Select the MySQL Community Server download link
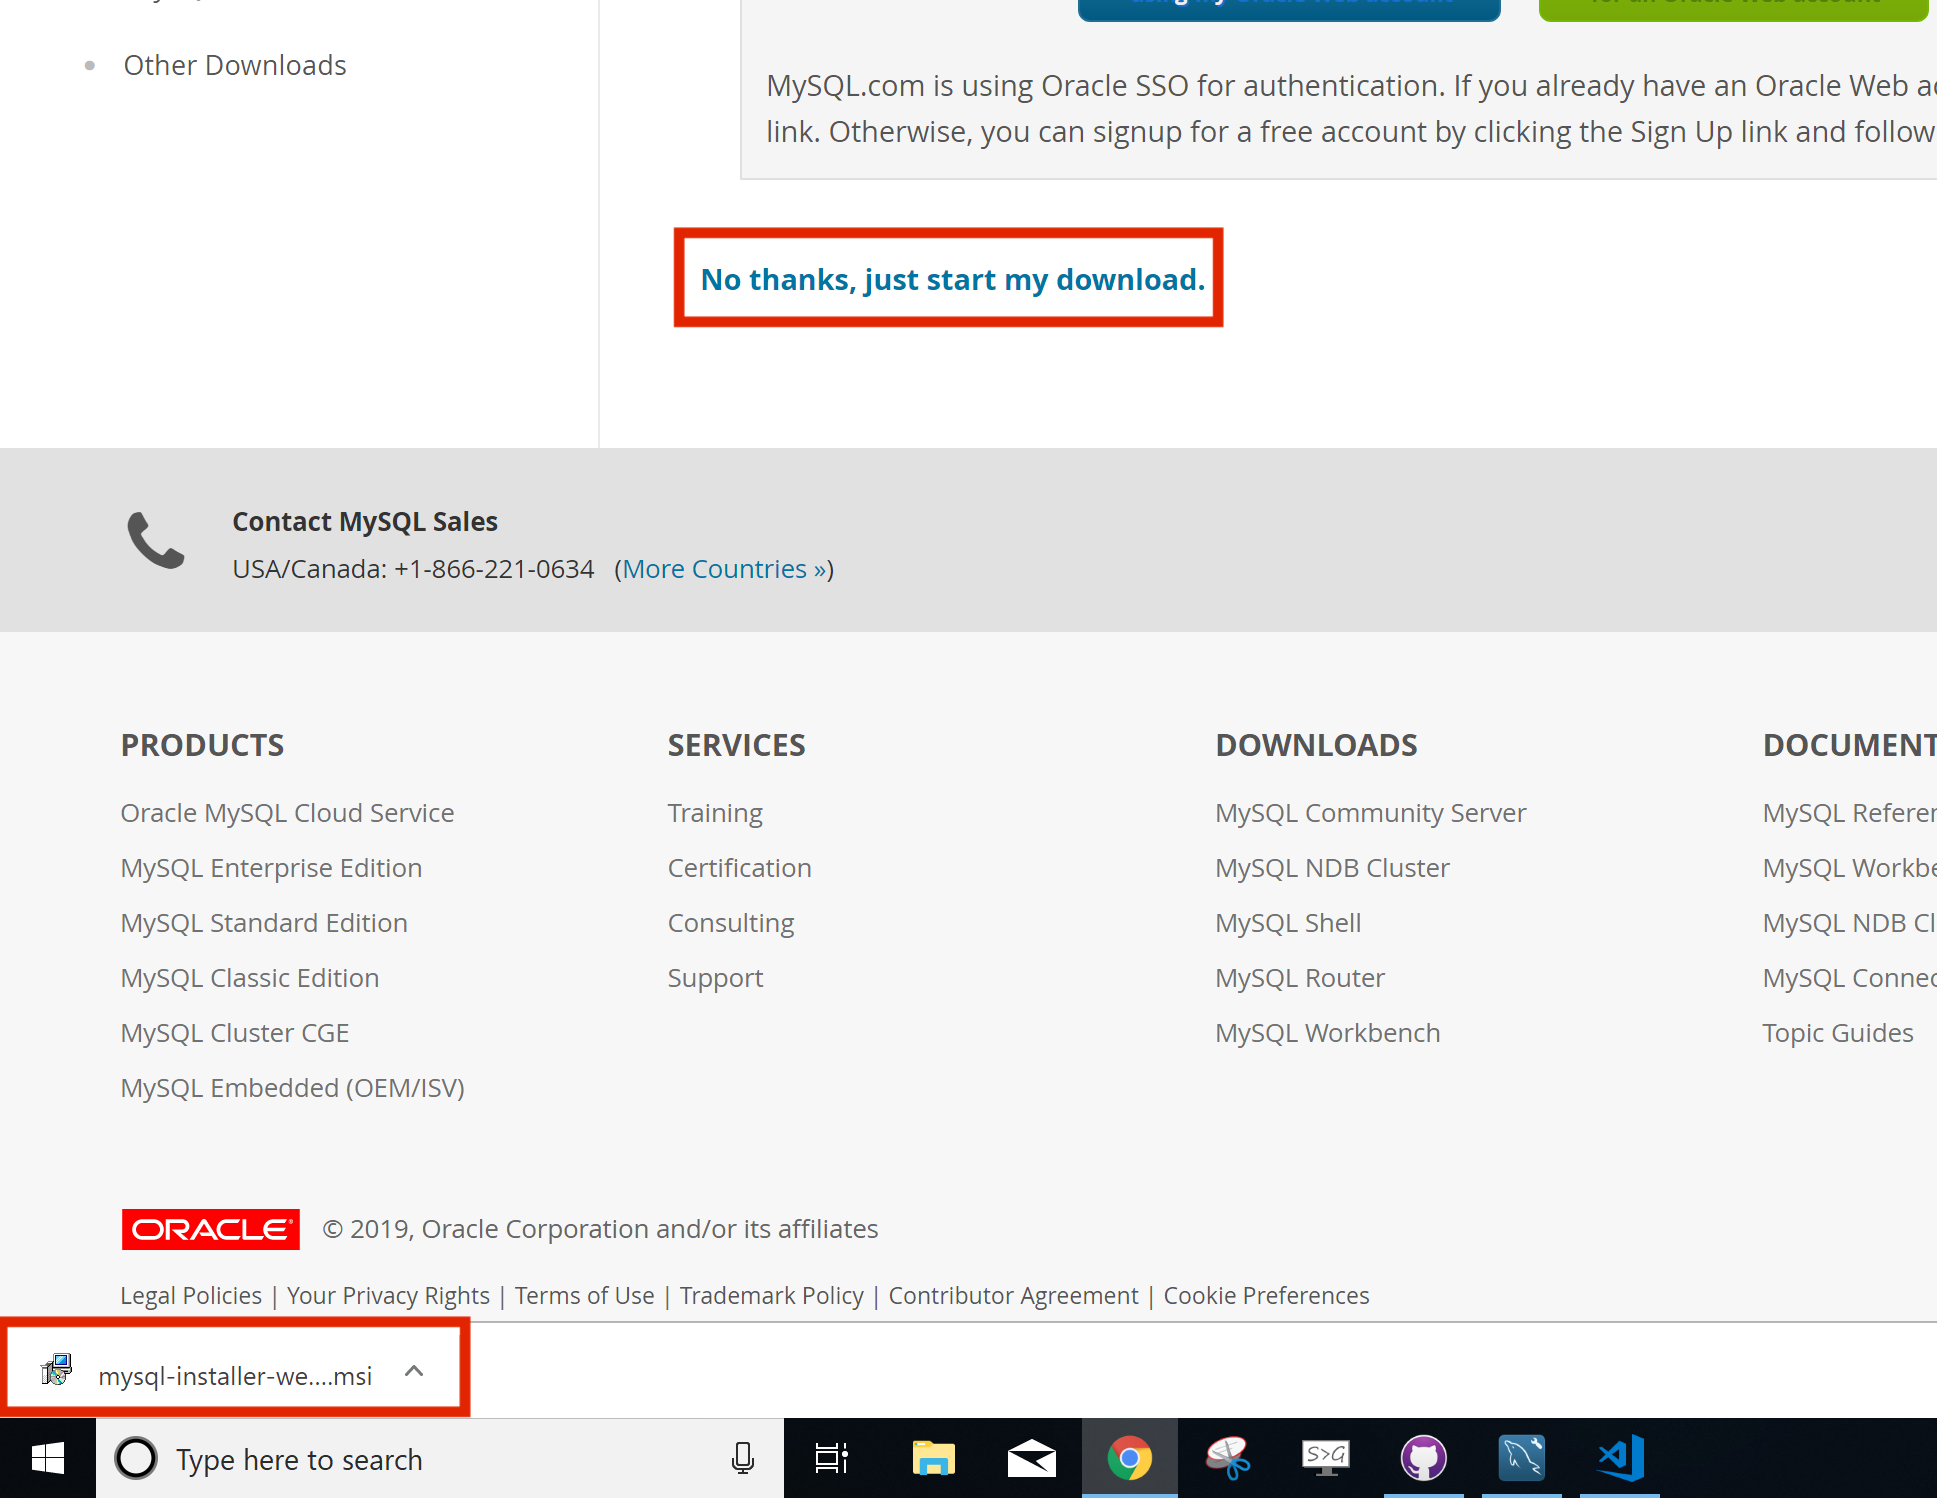1937x1498 pixels. [x=1373, y=813]
